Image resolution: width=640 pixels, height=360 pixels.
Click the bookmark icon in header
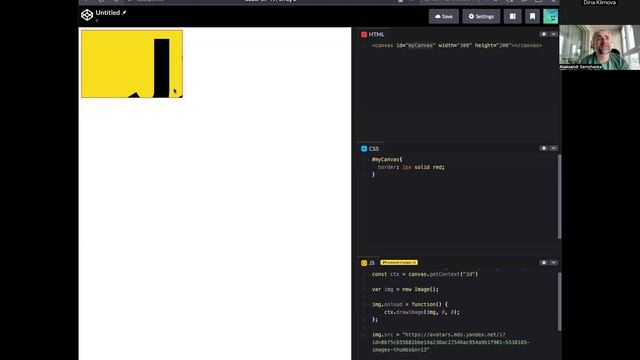click(532, 16)
